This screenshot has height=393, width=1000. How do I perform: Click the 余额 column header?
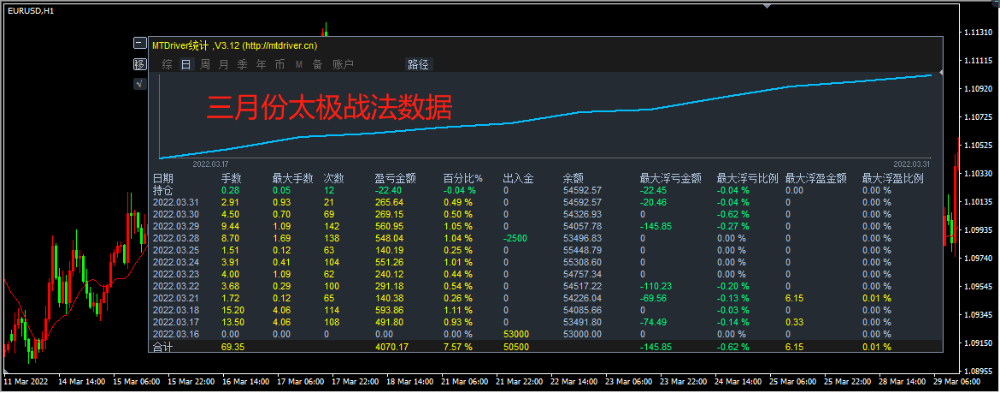pyautogui.click(x=573, y=179)
